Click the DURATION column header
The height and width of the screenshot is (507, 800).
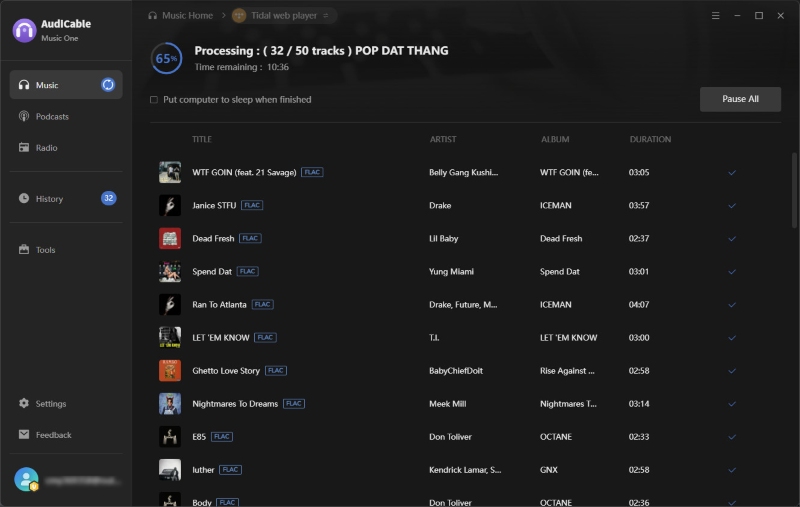coord(650,139)
